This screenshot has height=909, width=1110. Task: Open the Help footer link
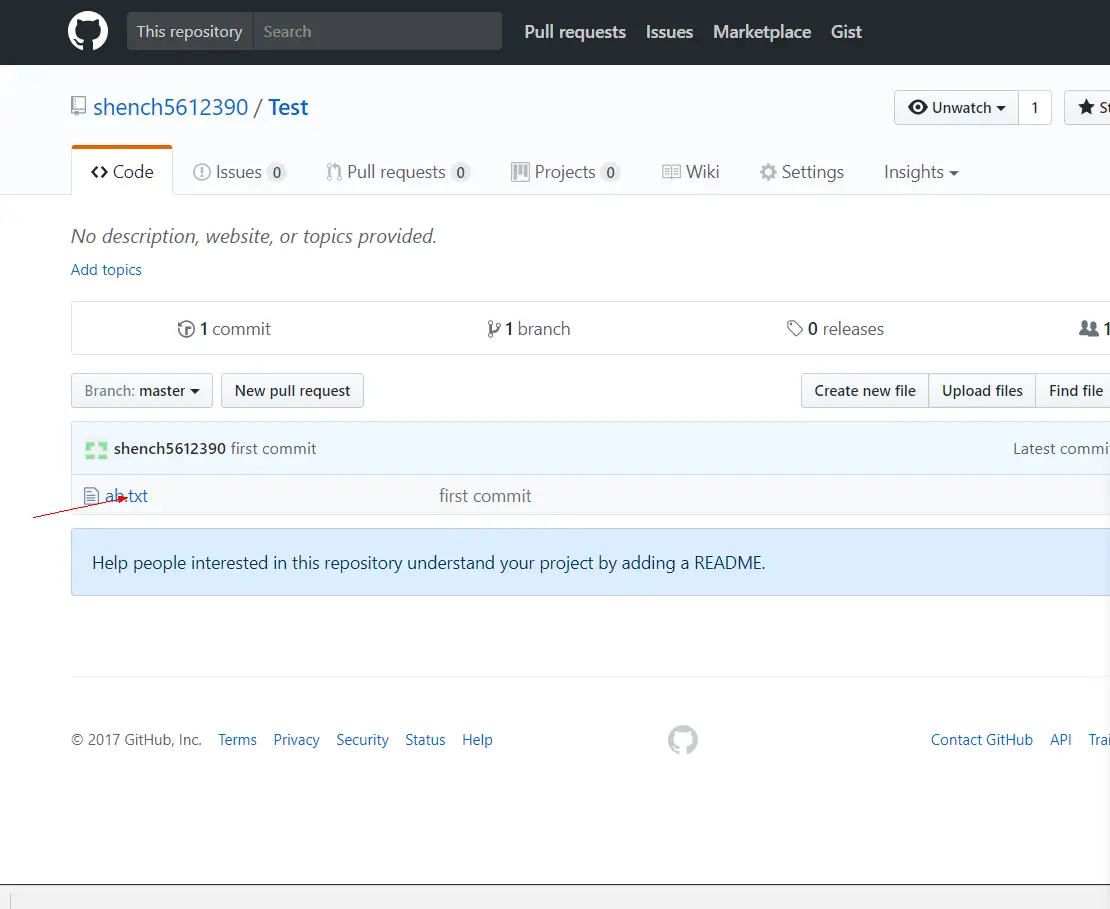click(477, 740)
